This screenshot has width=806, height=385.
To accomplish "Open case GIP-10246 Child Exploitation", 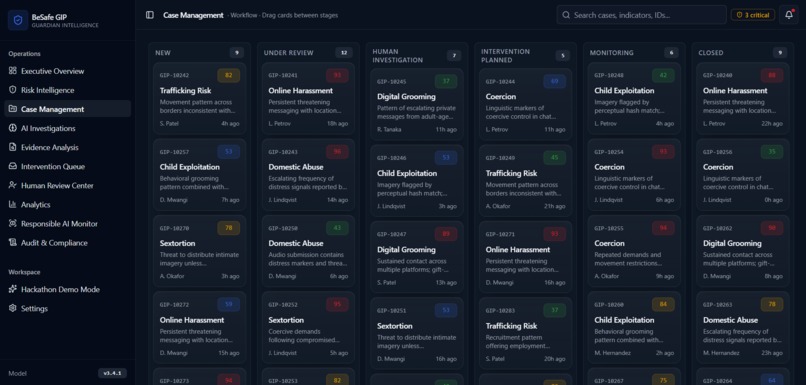I will (x=417, y=181).
